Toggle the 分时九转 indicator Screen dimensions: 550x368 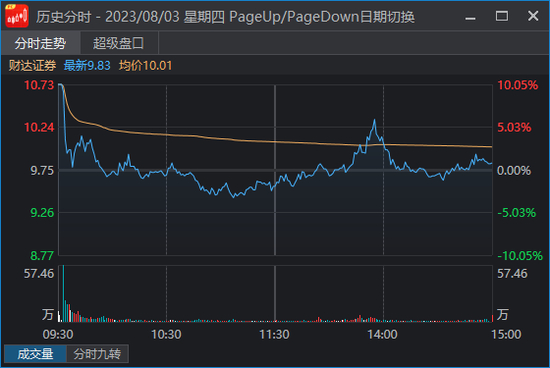pyautogui.click(x=97, y=354)
